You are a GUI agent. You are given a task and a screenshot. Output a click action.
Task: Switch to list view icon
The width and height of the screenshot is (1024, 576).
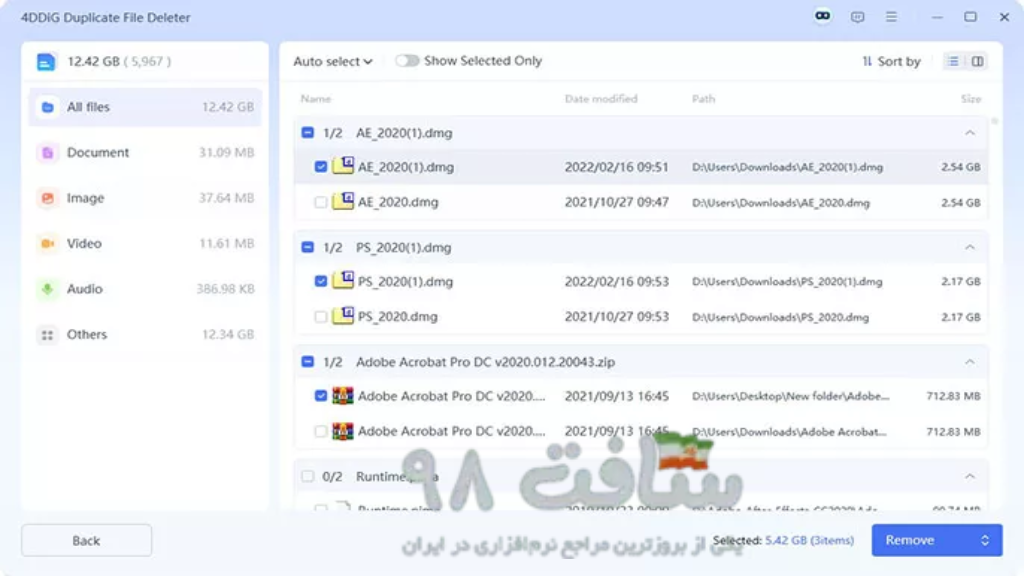[x=953, y=61]
